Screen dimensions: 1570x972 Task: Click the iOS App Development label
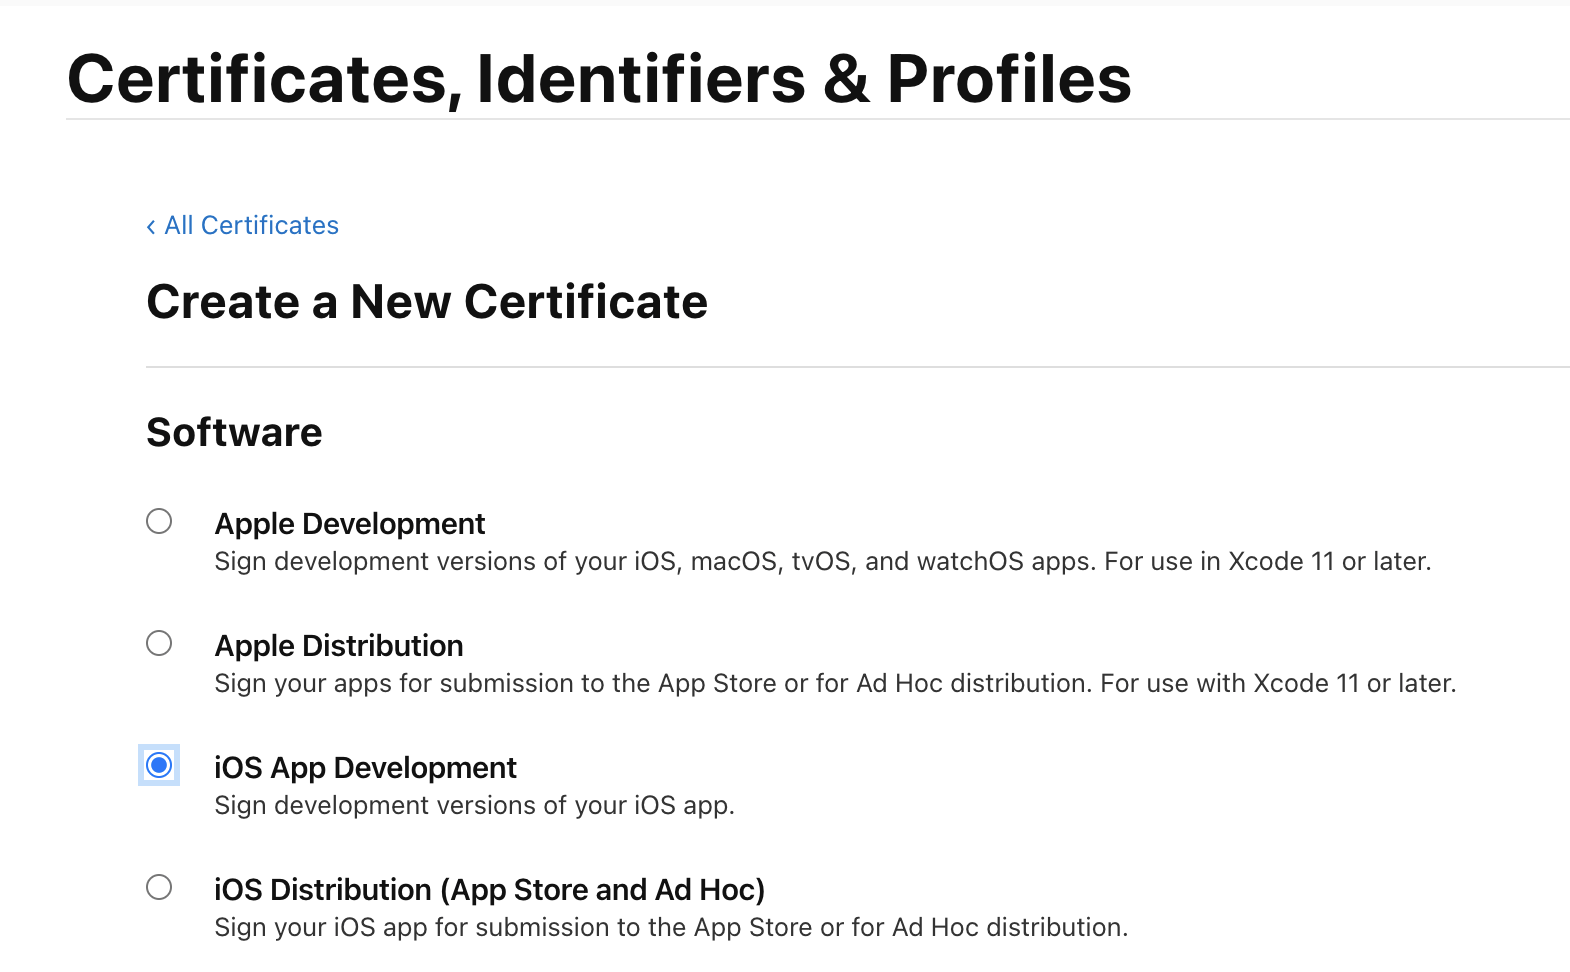pyautogui.click(x=365, y=768)
